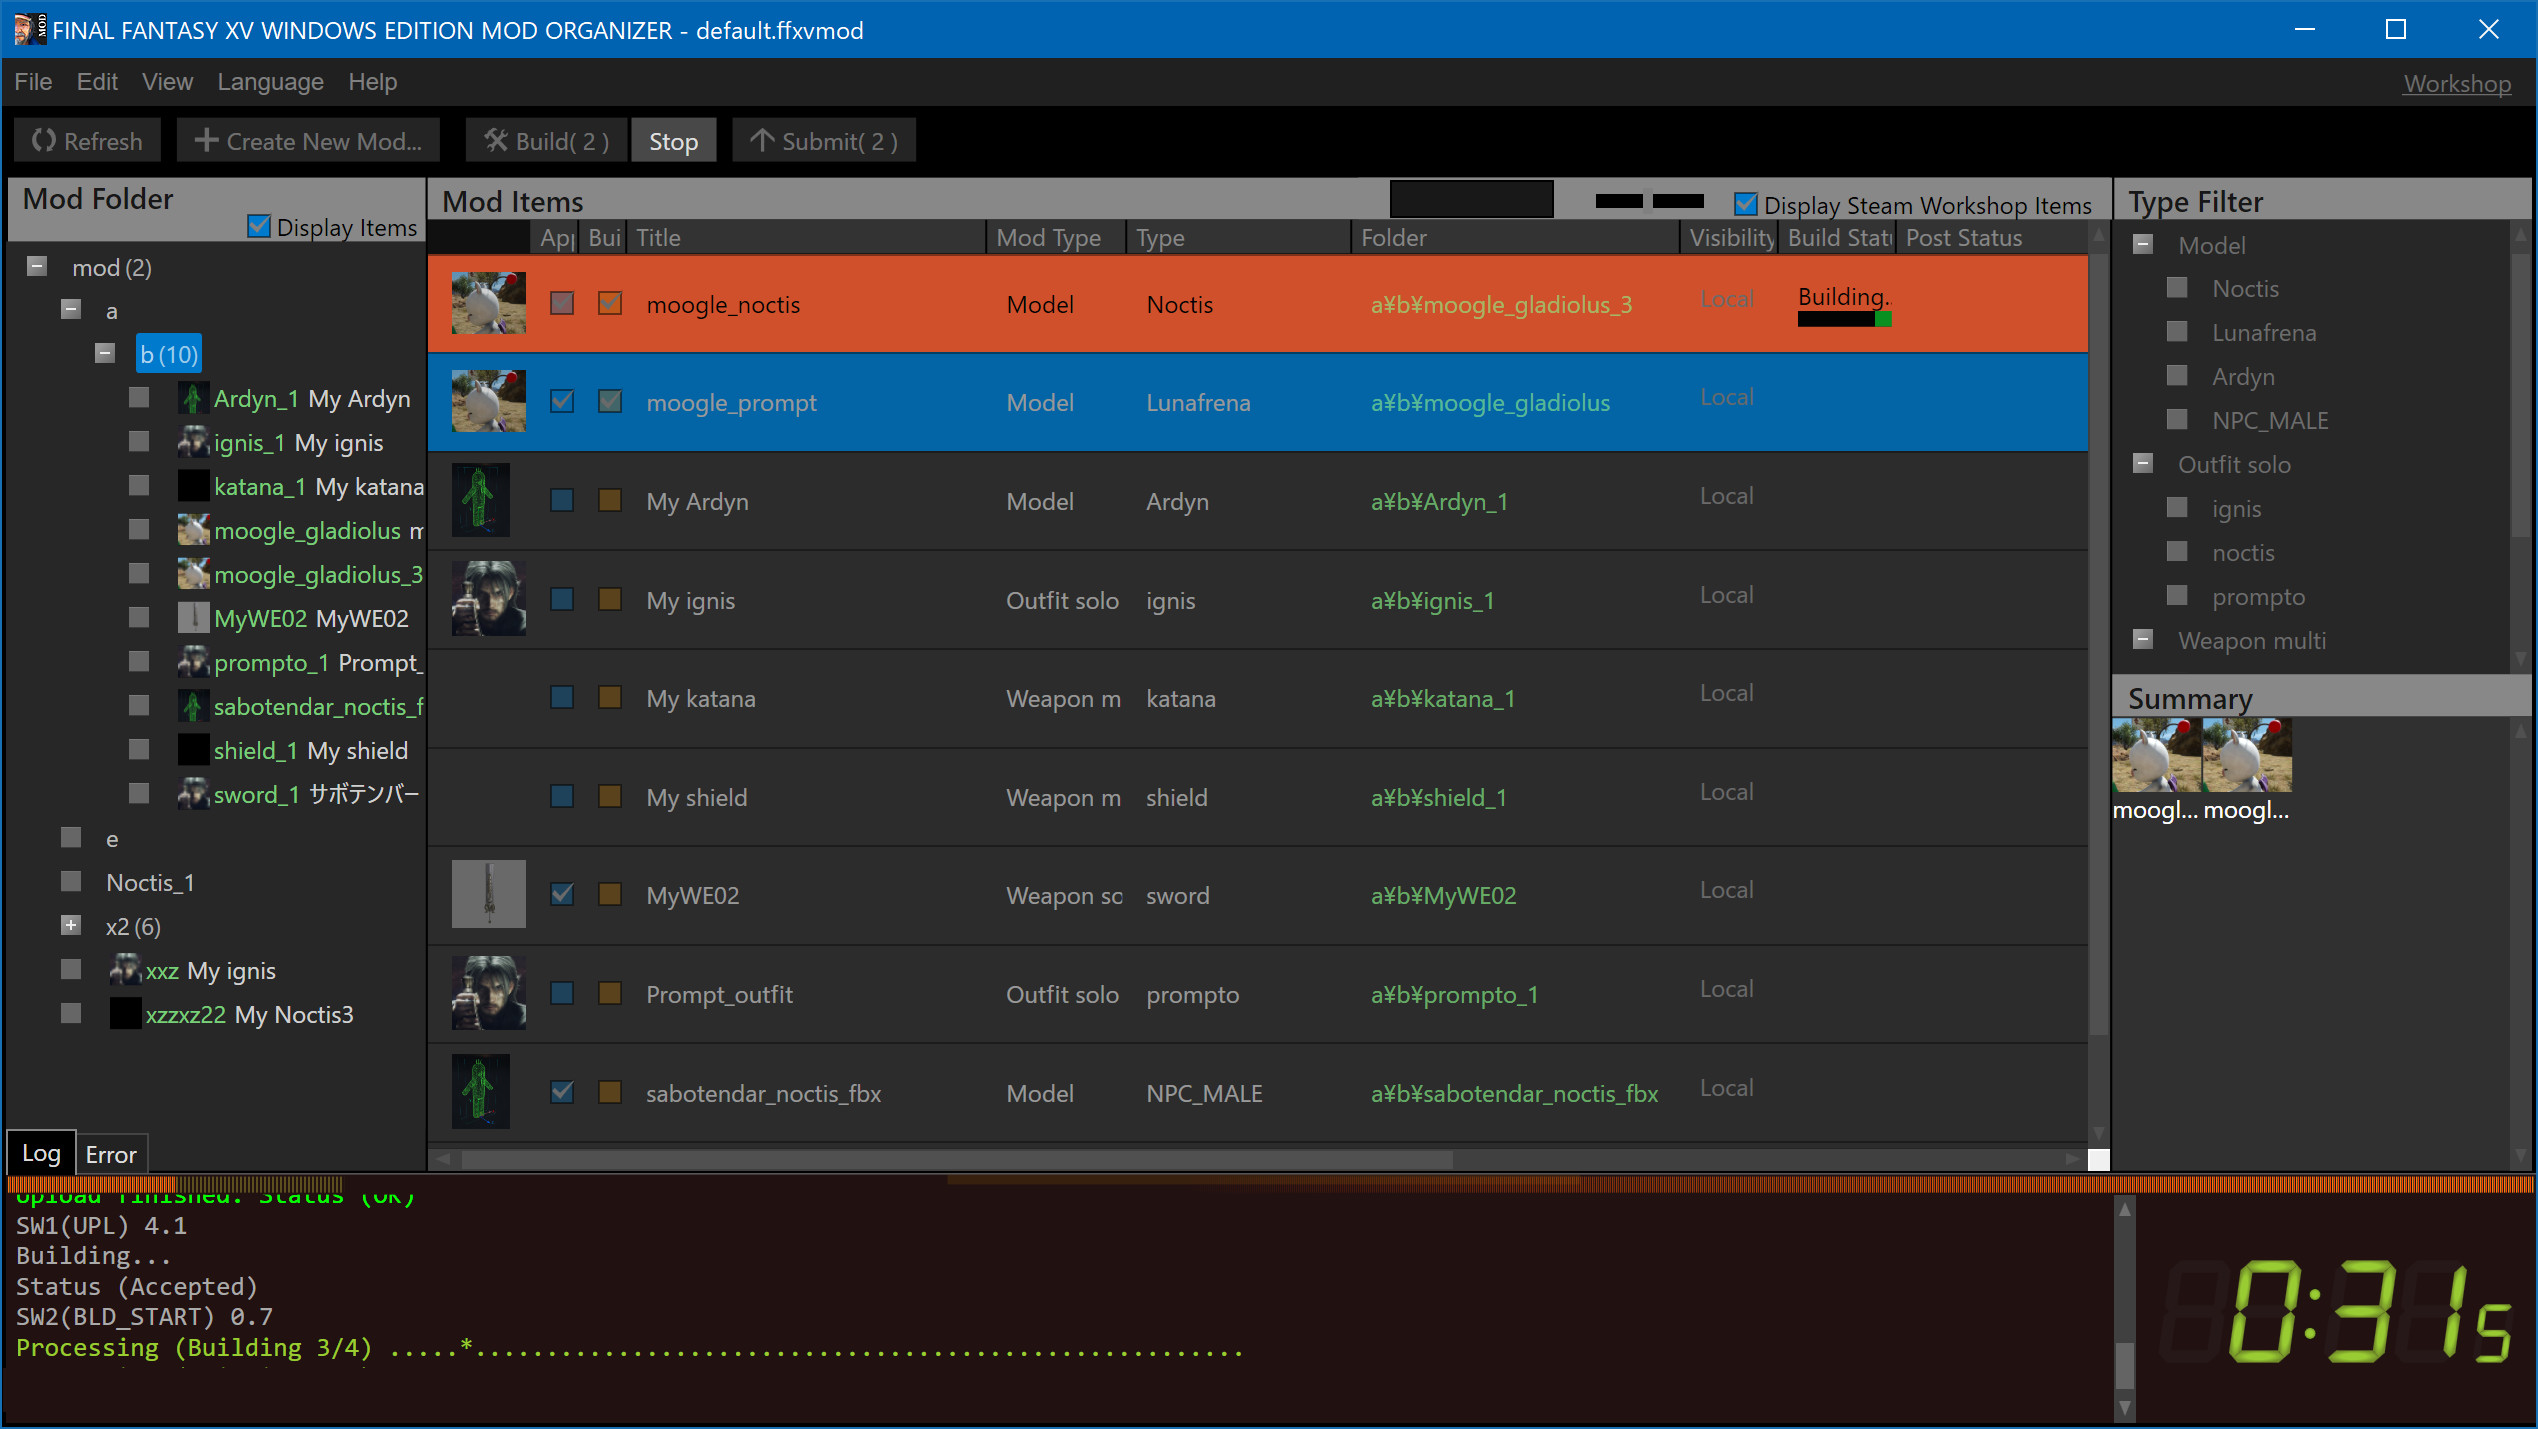Expand the x2 (6) folder node
Image resolution: width=2538 pixels, height=1429 pixels.
(71, 925)
